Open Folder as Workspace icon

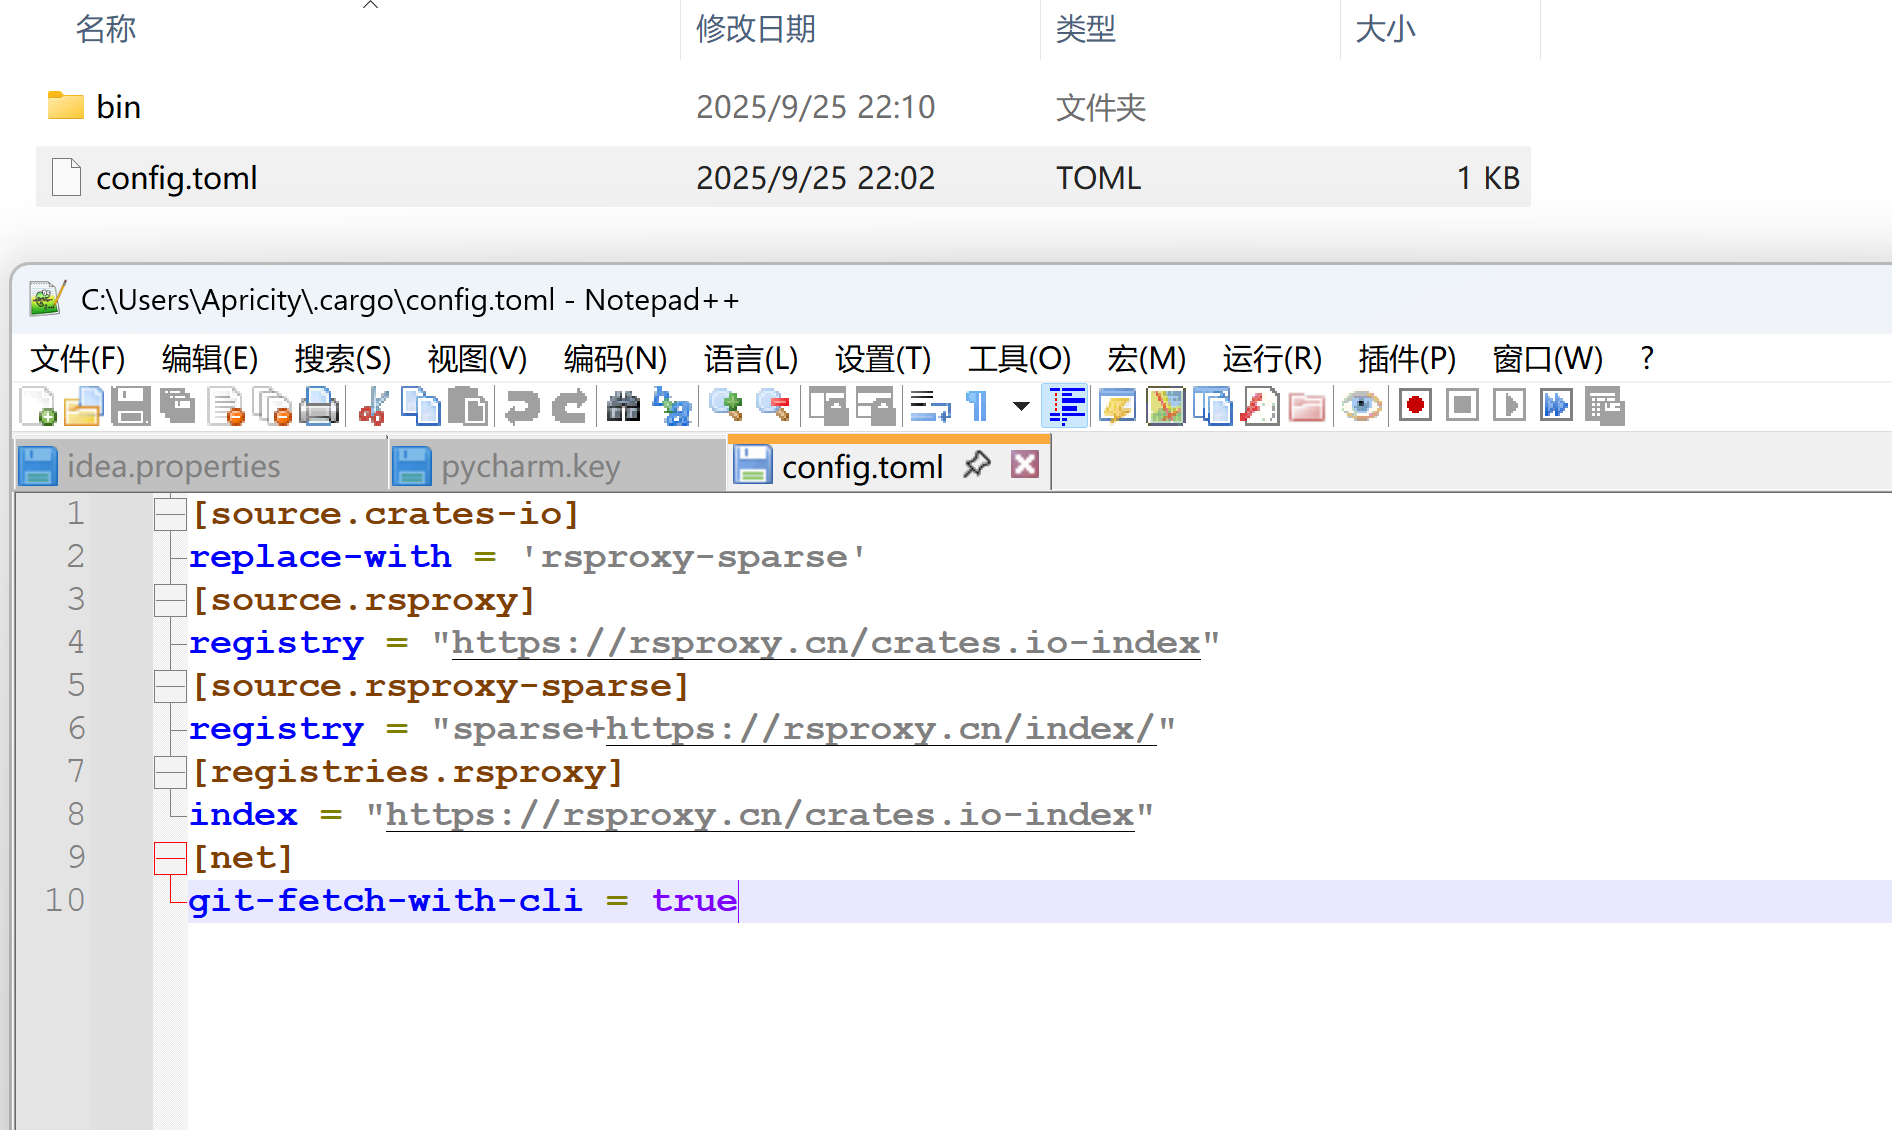pos(1307,406)
